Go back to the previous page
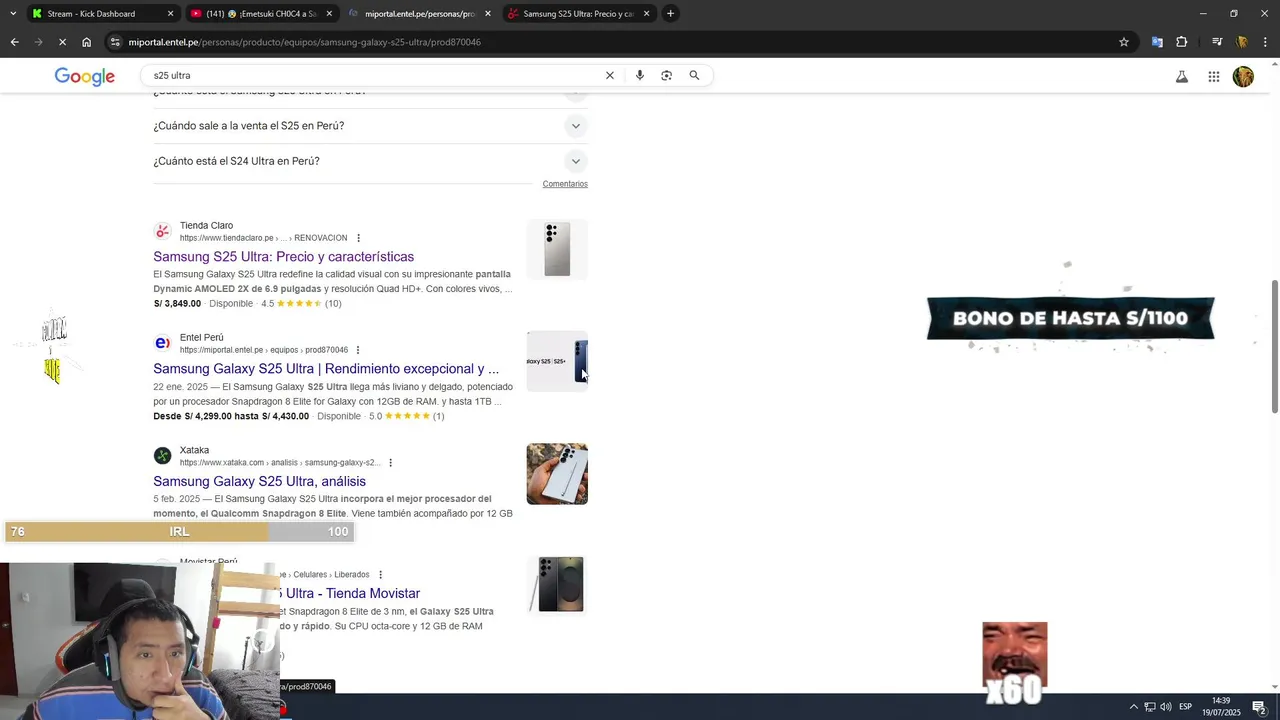Image resolution: width=1280 pixels, height=720 pixels. pyautogui.click(x=14, y=42)
